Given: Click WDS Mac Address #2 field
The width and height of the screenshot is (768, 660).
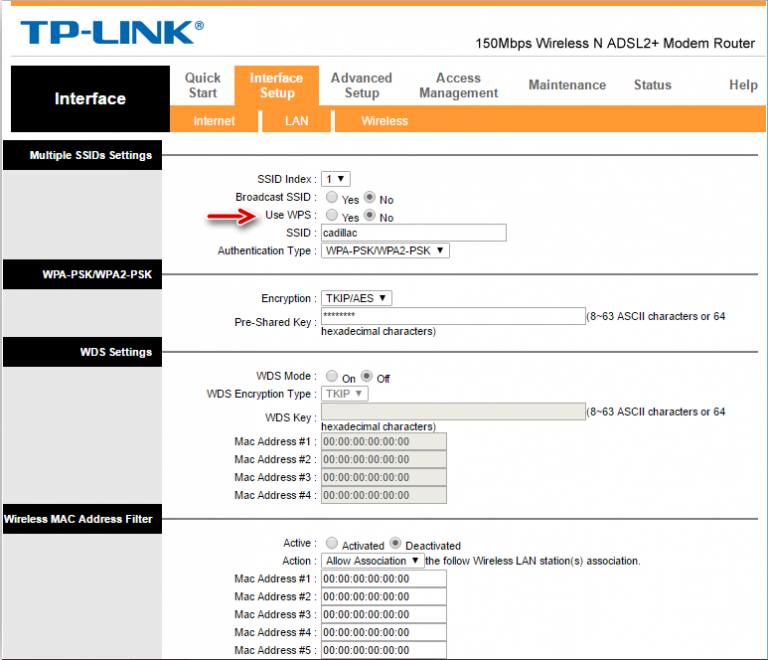Looking at the screenshot, I should pyautogui.click(x=384, y=459).
